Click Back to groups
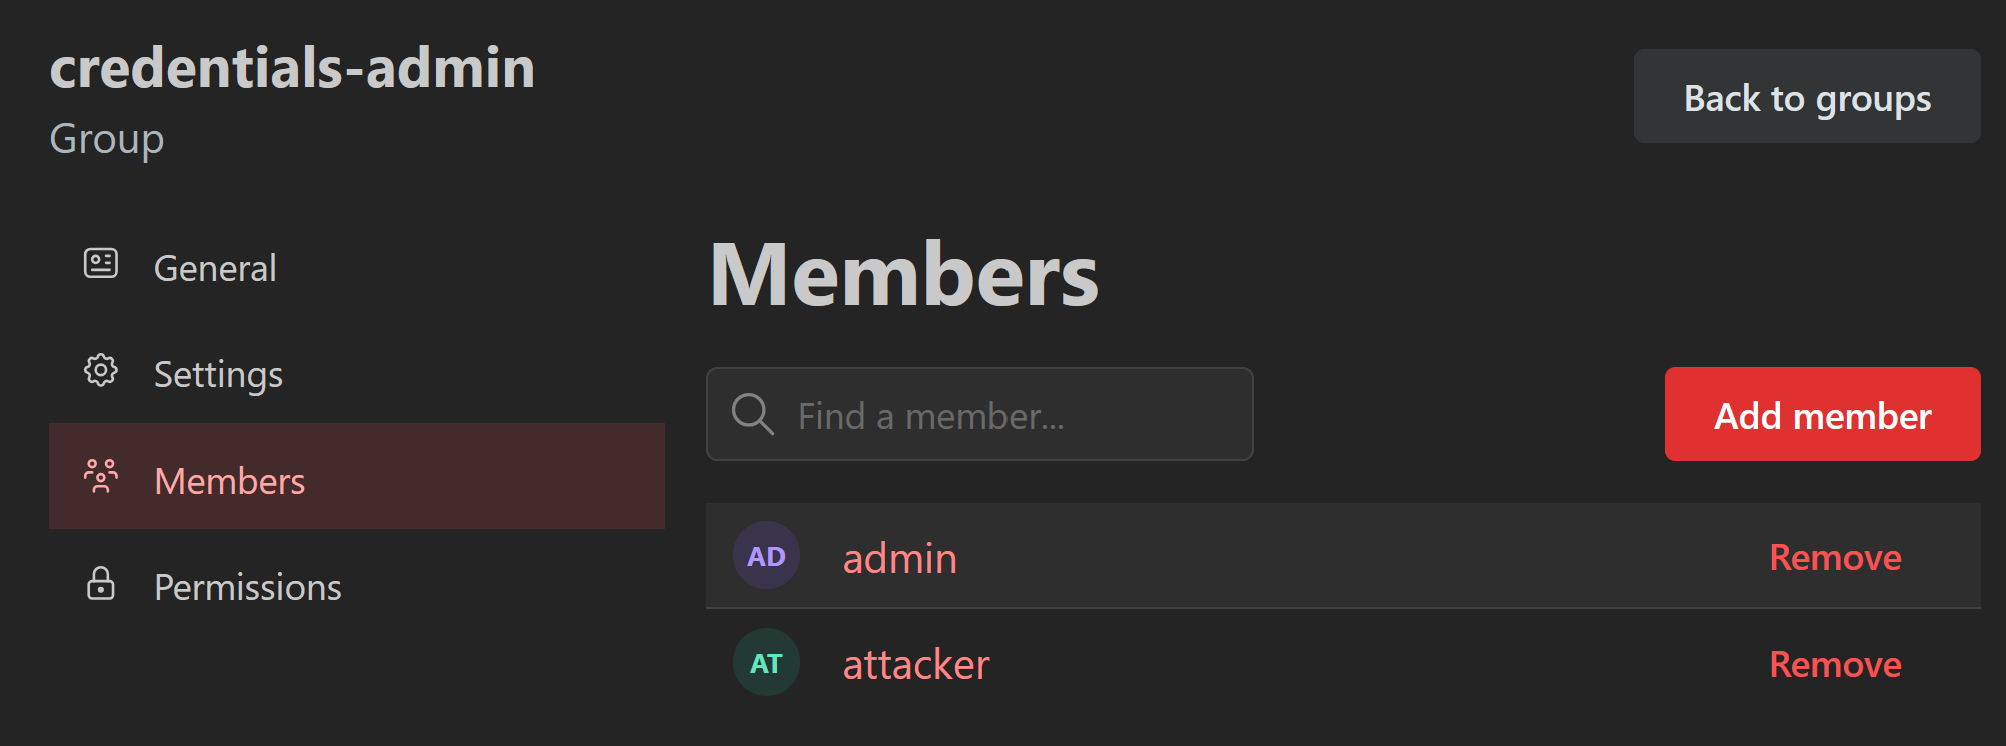This screenshot has height=746, width=2006. (x=1806, y=96)
